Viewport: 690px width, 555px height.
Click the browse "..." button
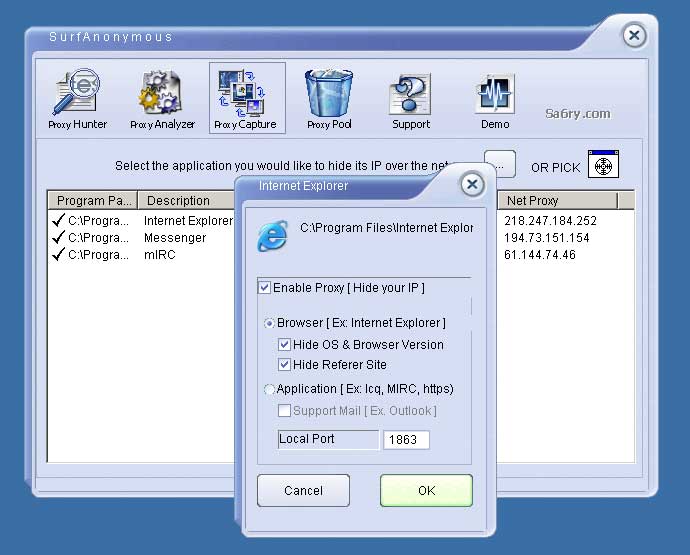[500, 165]
